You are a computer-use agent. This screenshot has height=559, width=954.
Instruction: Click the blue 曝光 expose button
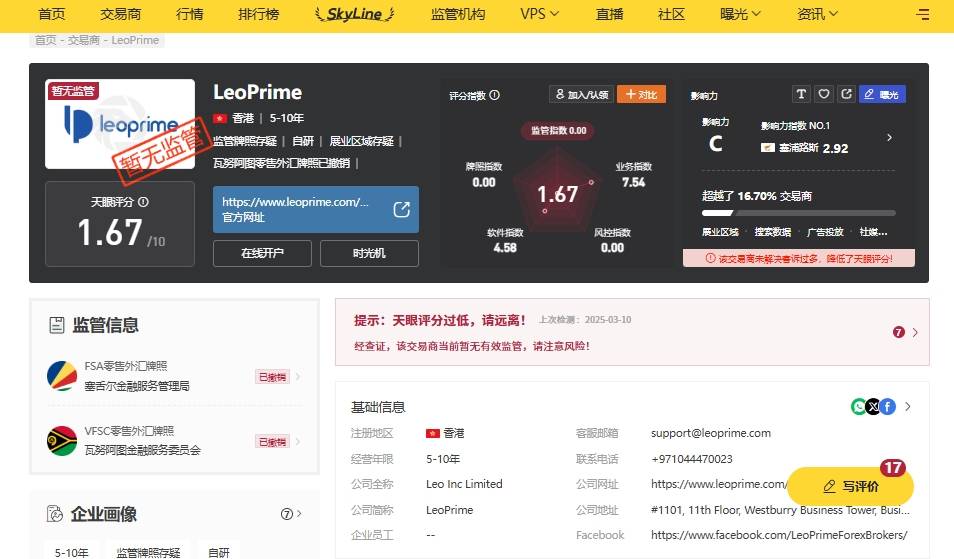pos(882,94)
